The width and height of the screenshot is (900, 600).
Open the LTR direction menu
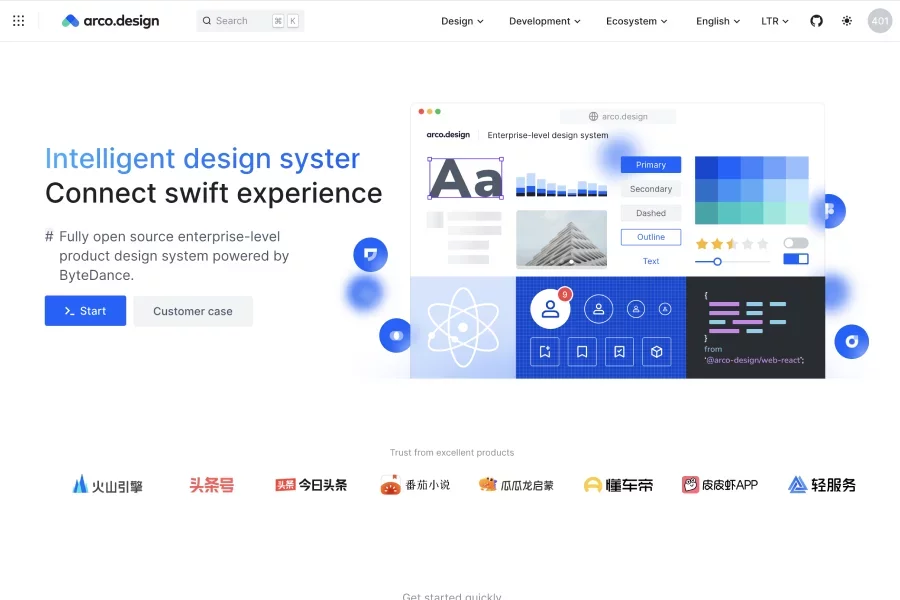coord(775,21)
